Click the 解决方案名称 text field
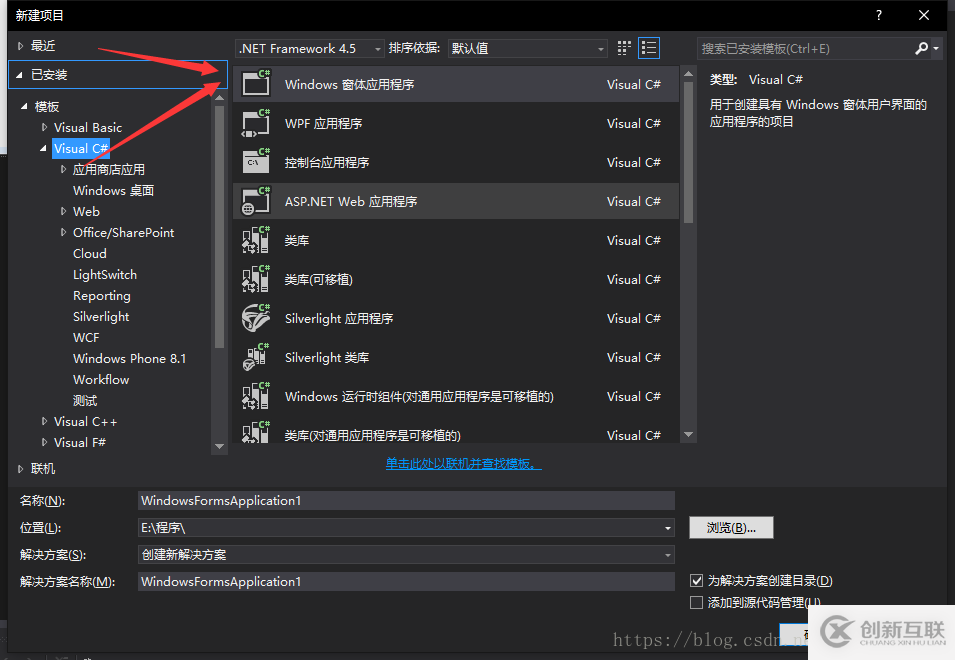Screen dimensions: 955x660 pos(406,581)
